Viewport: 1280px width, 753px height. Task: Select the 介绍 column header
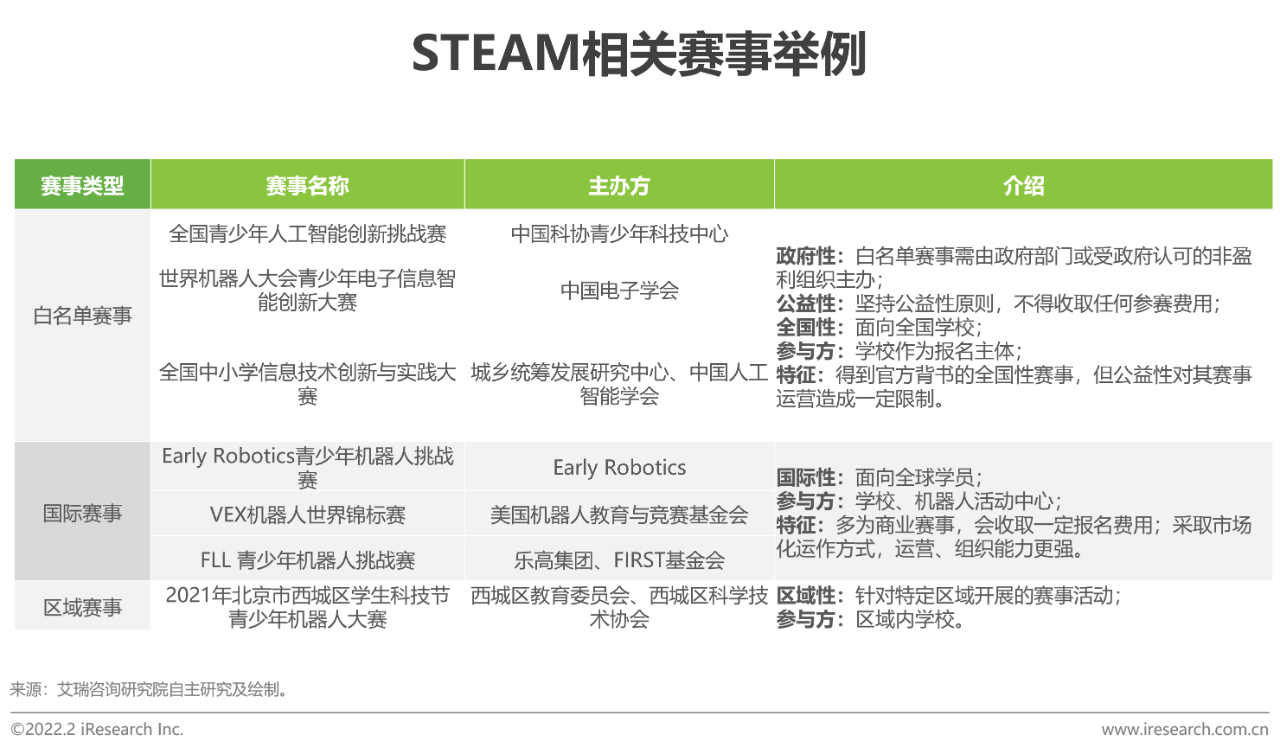pos(1023,185)
